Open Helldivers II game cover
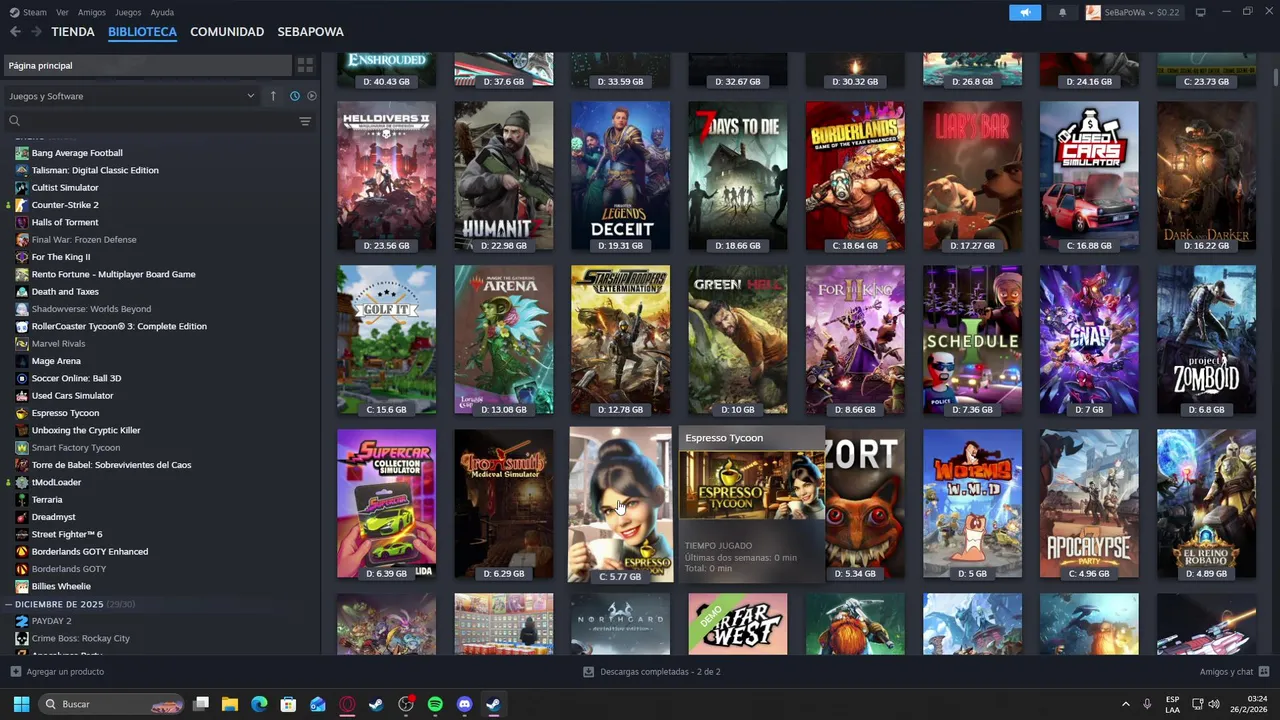 pos(386,176)
